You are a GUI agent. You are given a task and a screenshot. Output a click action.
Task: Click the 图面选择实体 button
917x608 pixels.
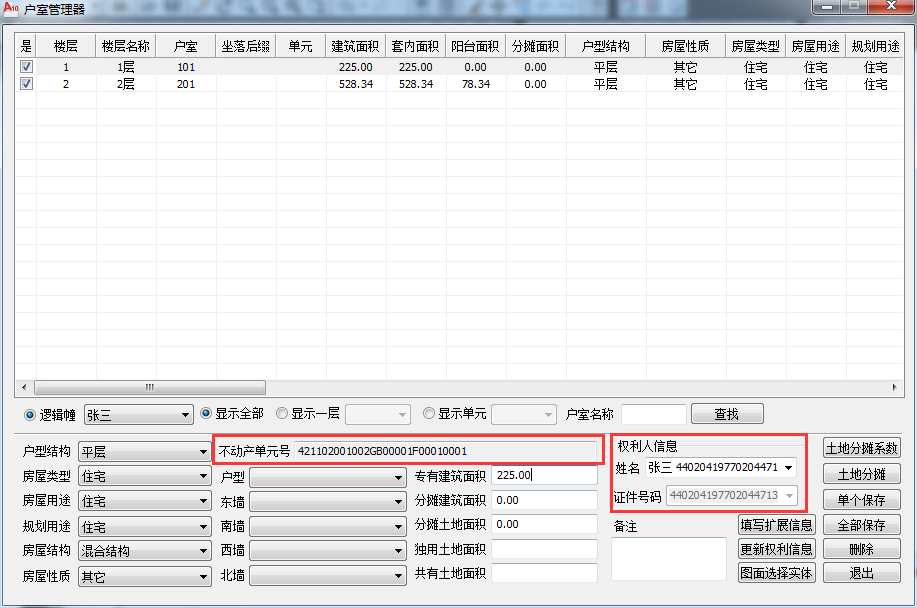point(776,573)
